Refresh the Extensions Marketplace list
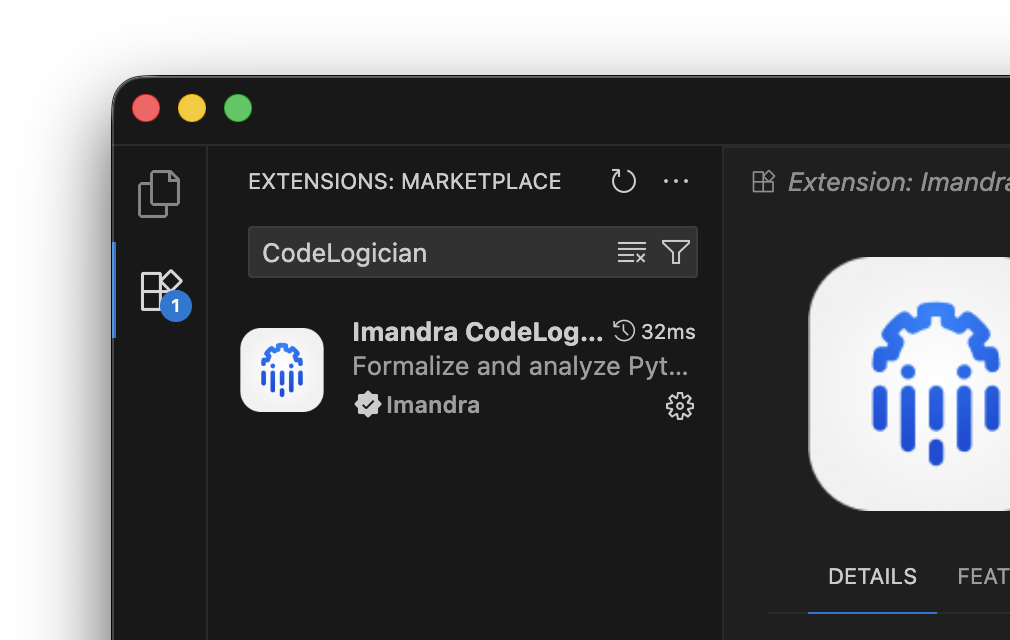 623,181
